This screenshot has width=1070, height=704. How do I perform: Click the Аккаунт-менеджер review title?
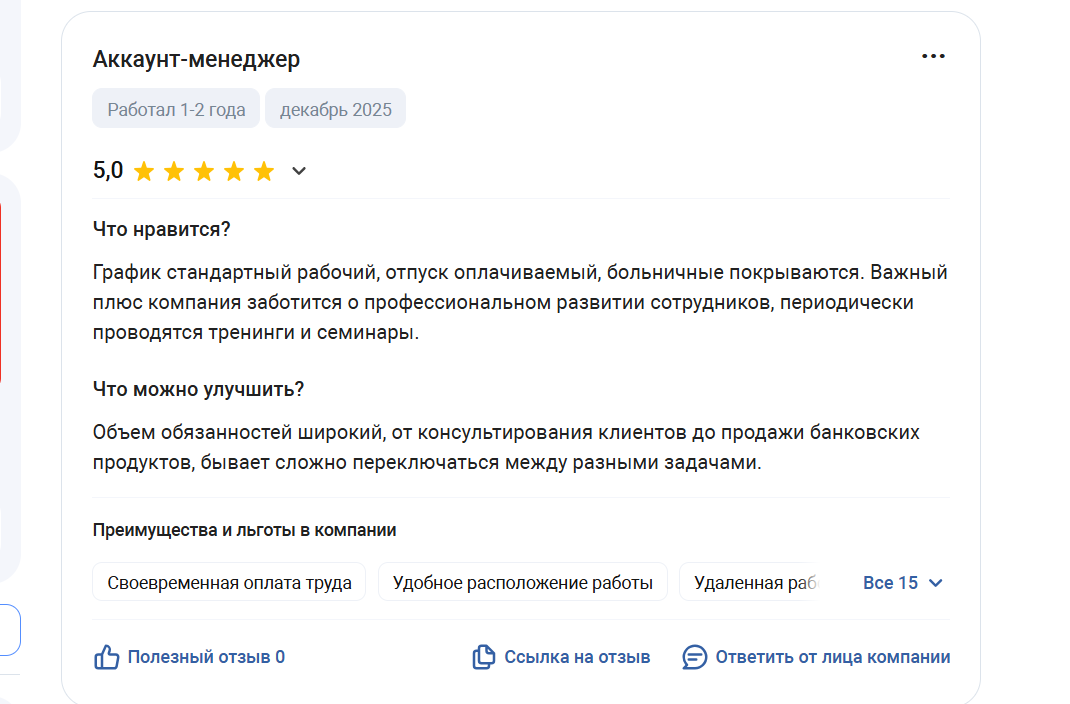(196, 59)
